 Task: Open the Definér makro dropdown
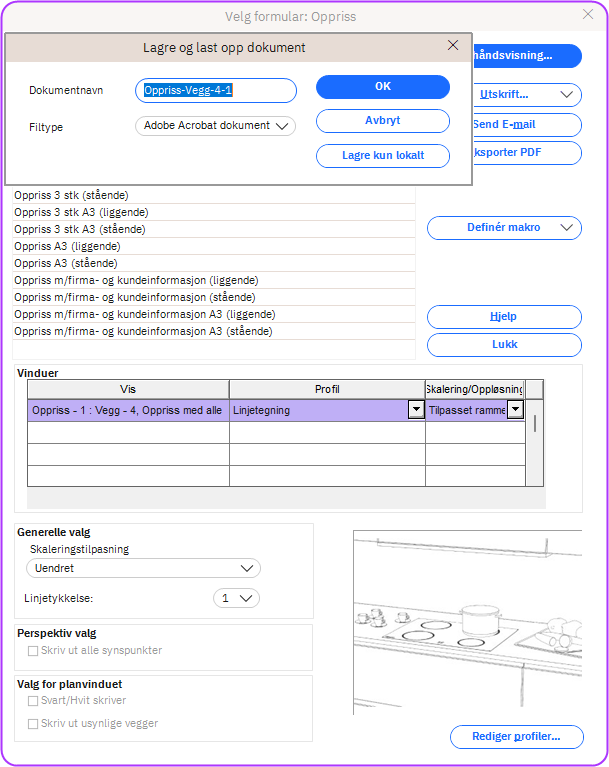(x=567, y=228)
